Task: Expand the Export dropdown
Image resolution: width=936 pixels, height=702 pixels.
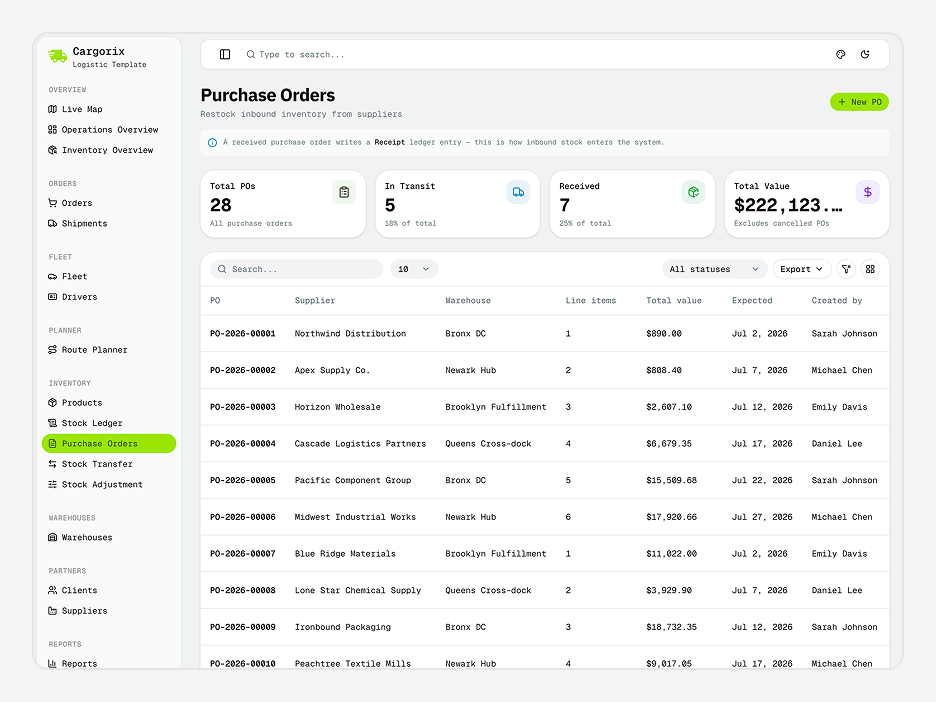Action: click(x=802, y=269)
